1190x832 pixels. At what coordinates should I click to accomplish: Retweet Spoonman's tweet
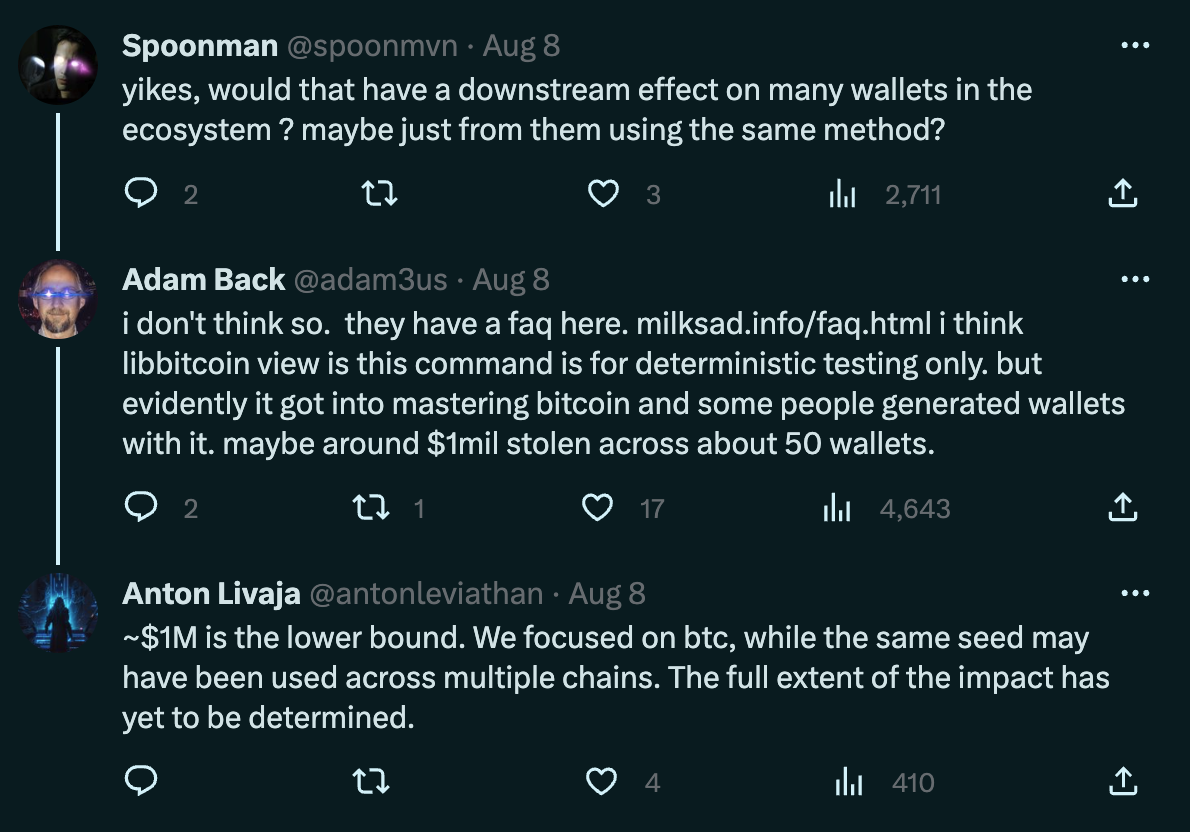[380, 193]
